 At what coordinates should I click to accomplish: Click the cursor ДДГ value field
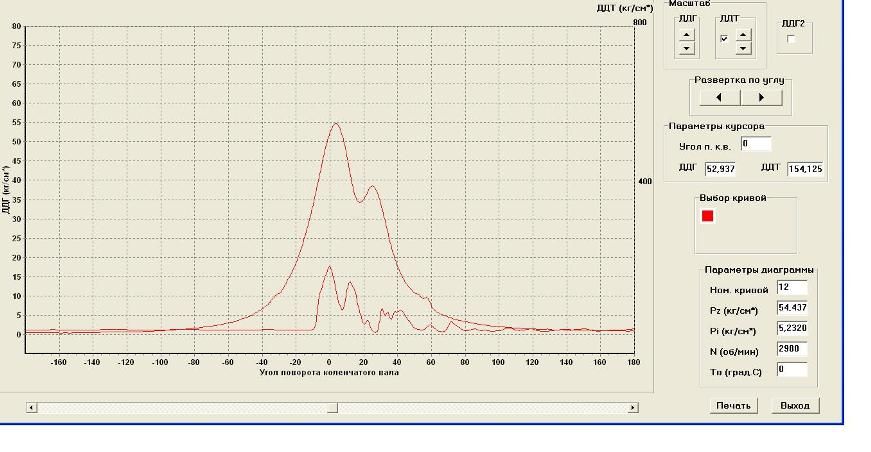(x=720, y=169)
